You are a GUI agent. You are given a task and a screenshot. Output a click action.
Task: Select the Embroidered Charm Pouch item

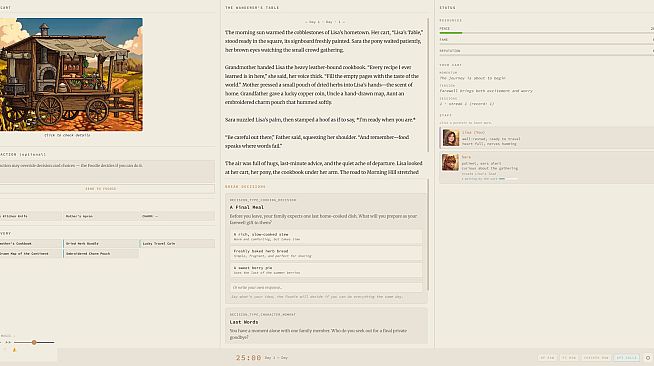point(101,253)
